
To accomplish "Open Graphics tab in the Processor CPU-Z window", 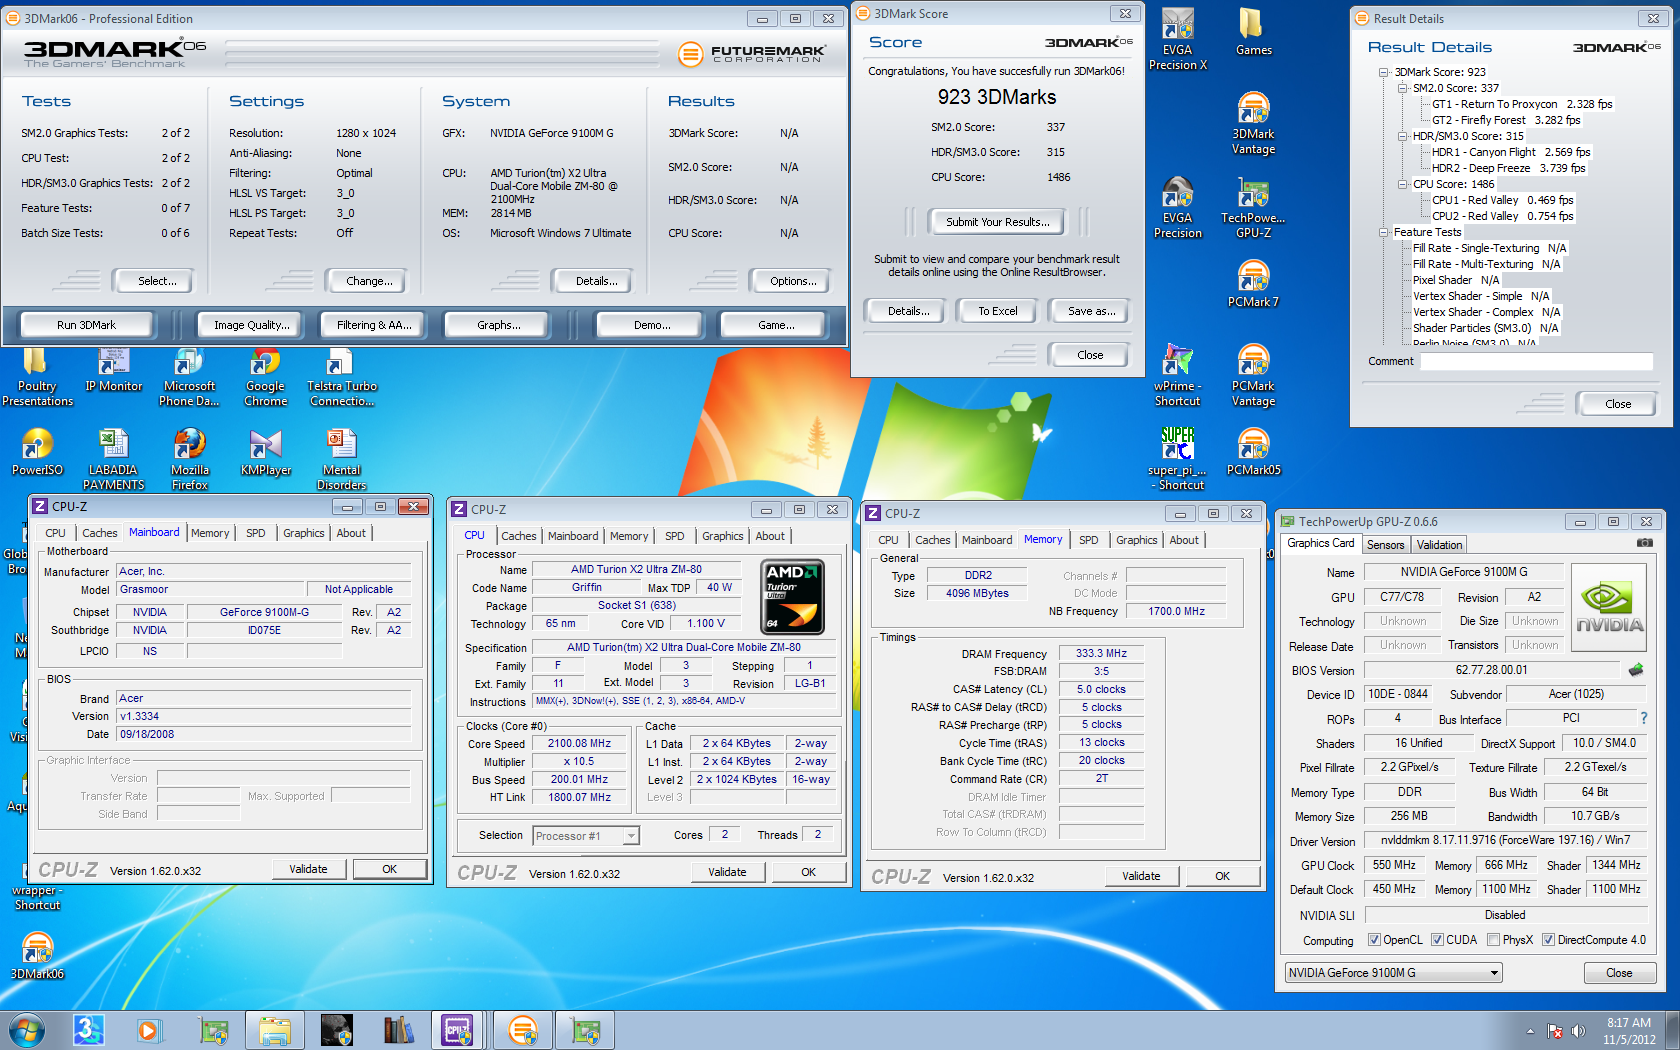I will (722, 536).
